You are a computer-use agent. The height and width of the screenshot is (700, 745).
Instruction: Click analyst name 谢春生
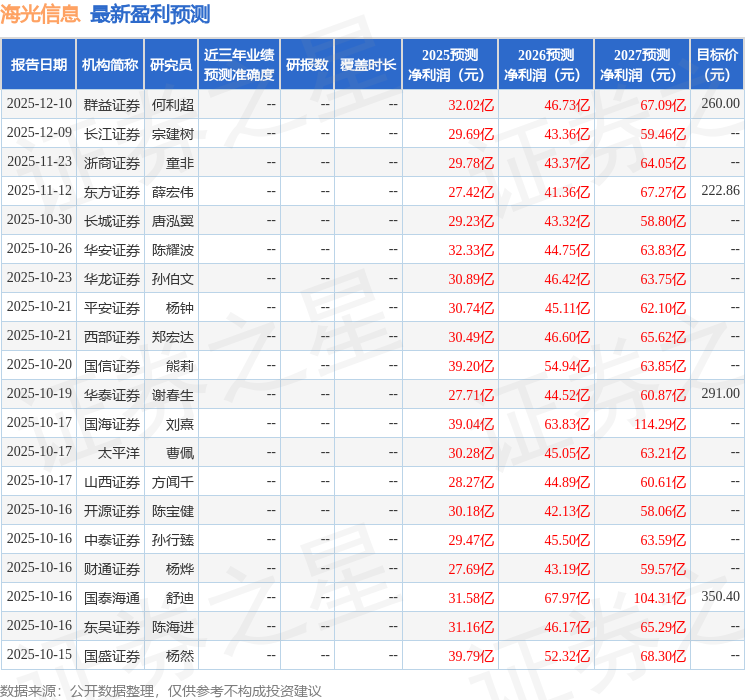(172, 395)
